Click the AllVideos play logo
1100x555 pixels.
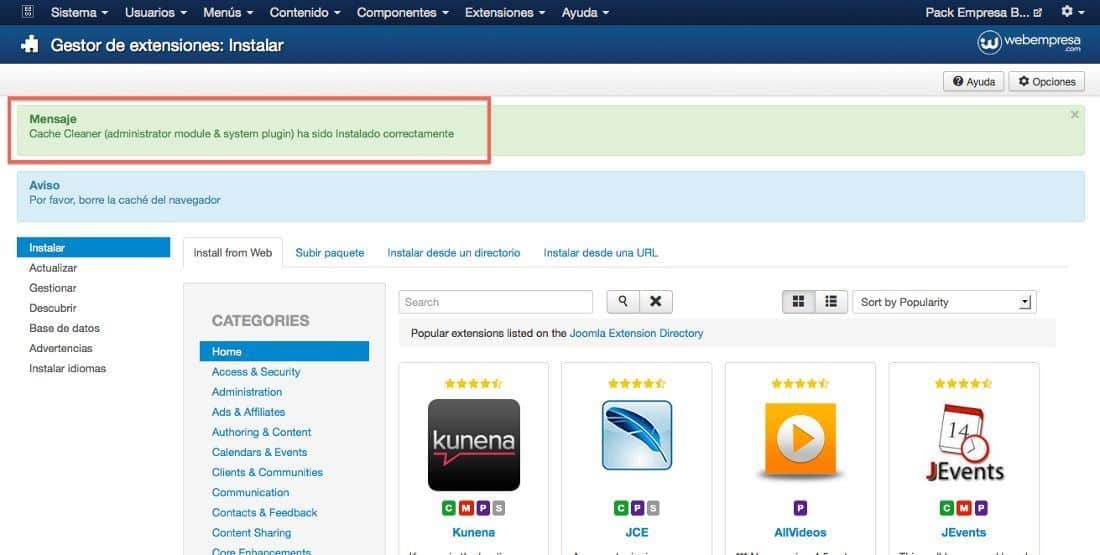tap(800, 441)
